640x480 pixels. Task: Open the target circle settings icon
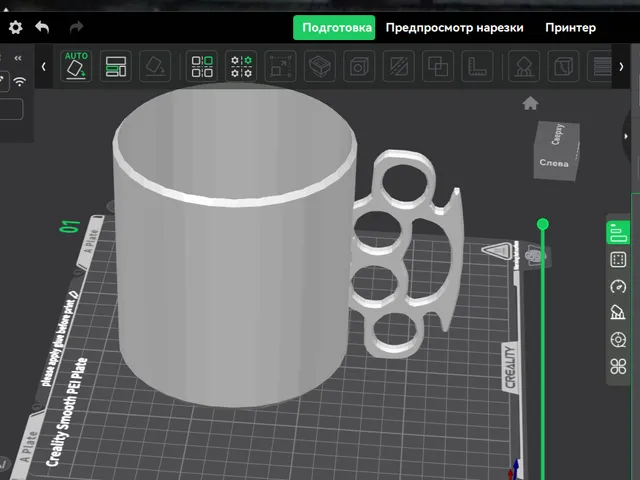[618, 340]
